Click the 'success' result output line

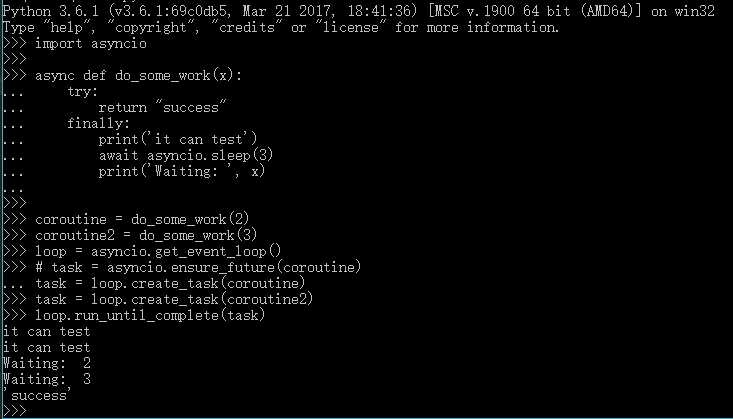tap(36, 395)
